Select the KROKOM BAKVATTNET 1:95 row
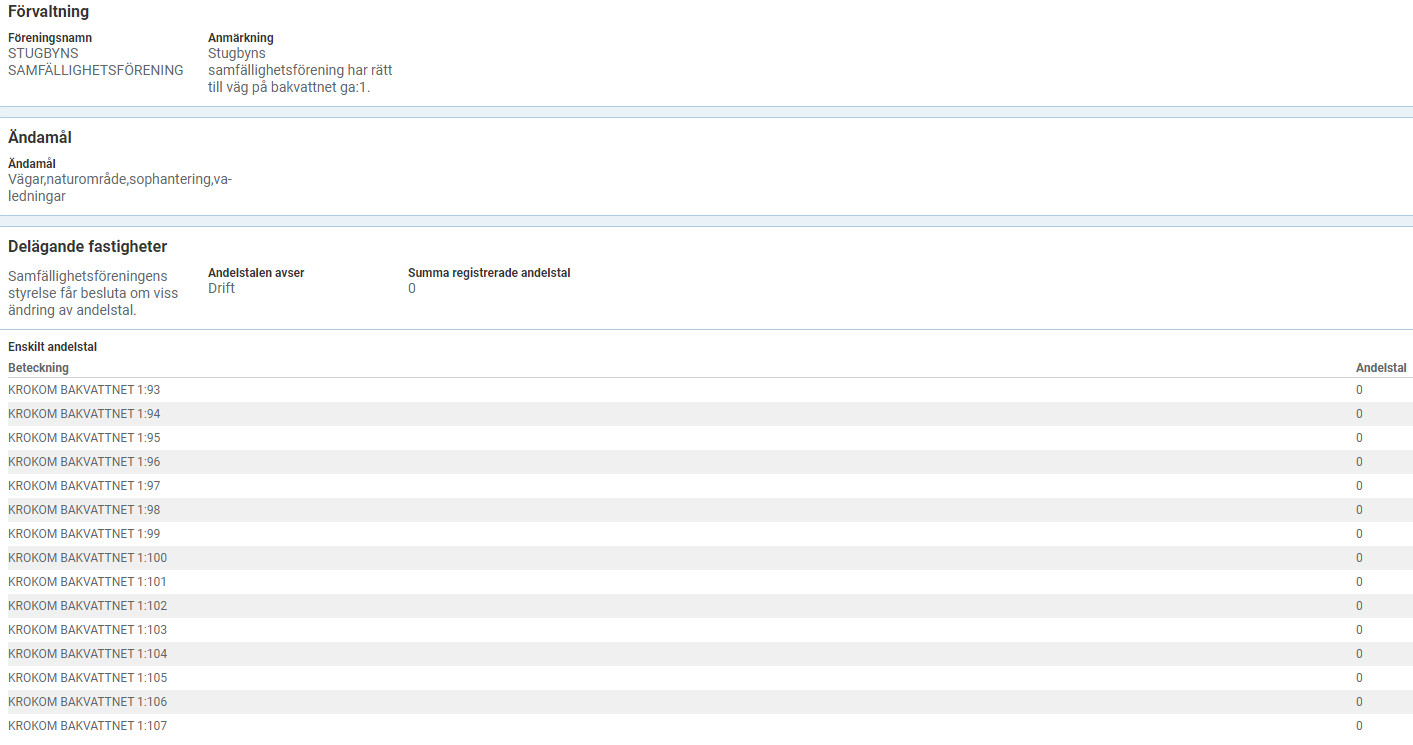Screen dimensions: 1413x745 pos(84,438)
